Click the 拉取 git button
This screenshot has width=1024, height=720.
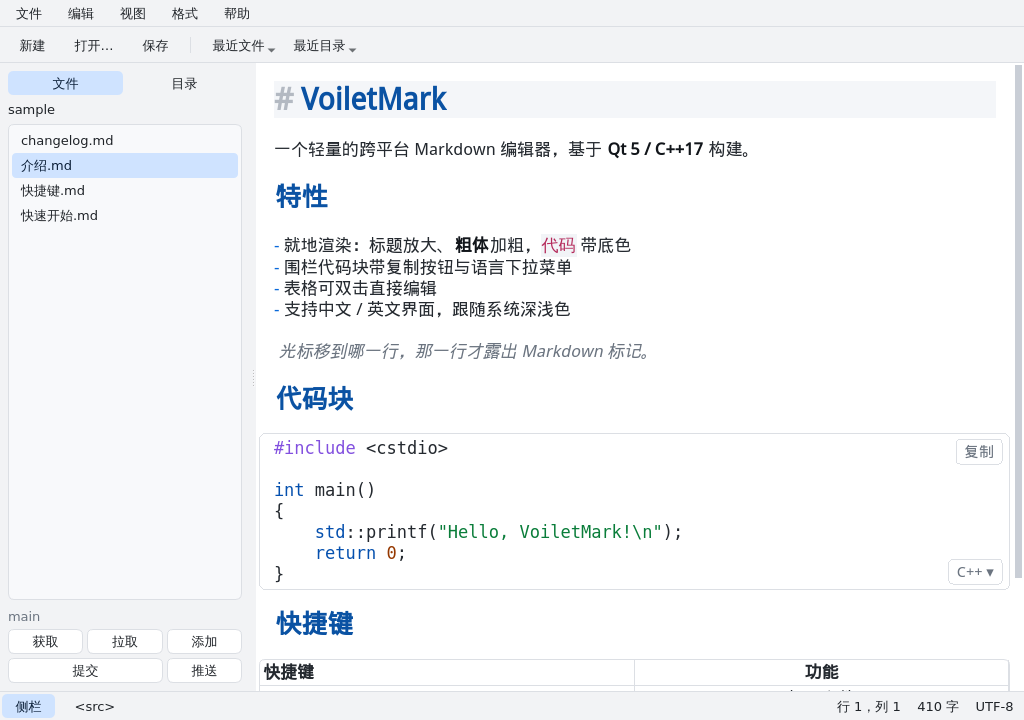(125, 642)
